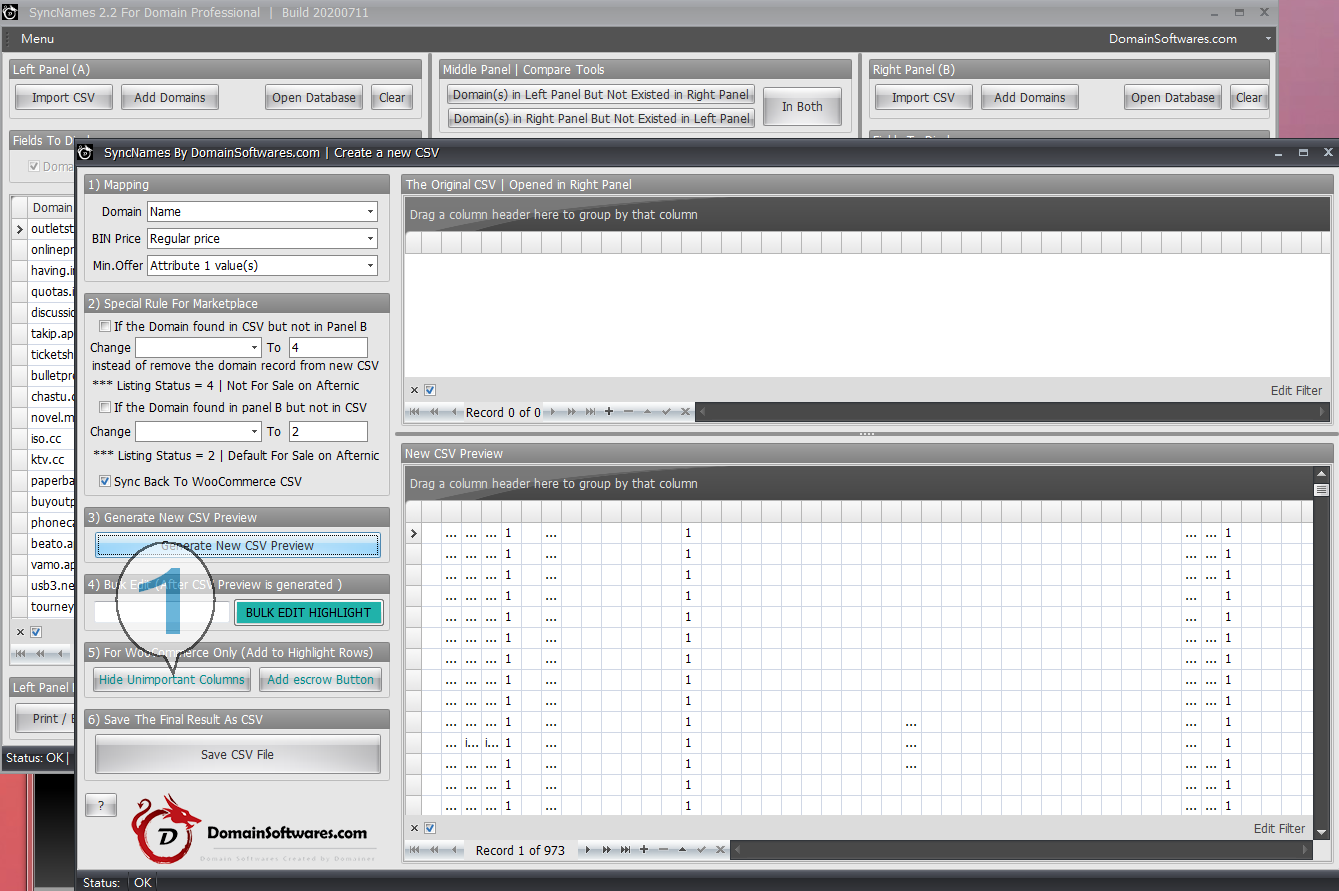Go to next record in New CSV Preview navigator
Screen dimensions: 1339x891
coord(588,850)
